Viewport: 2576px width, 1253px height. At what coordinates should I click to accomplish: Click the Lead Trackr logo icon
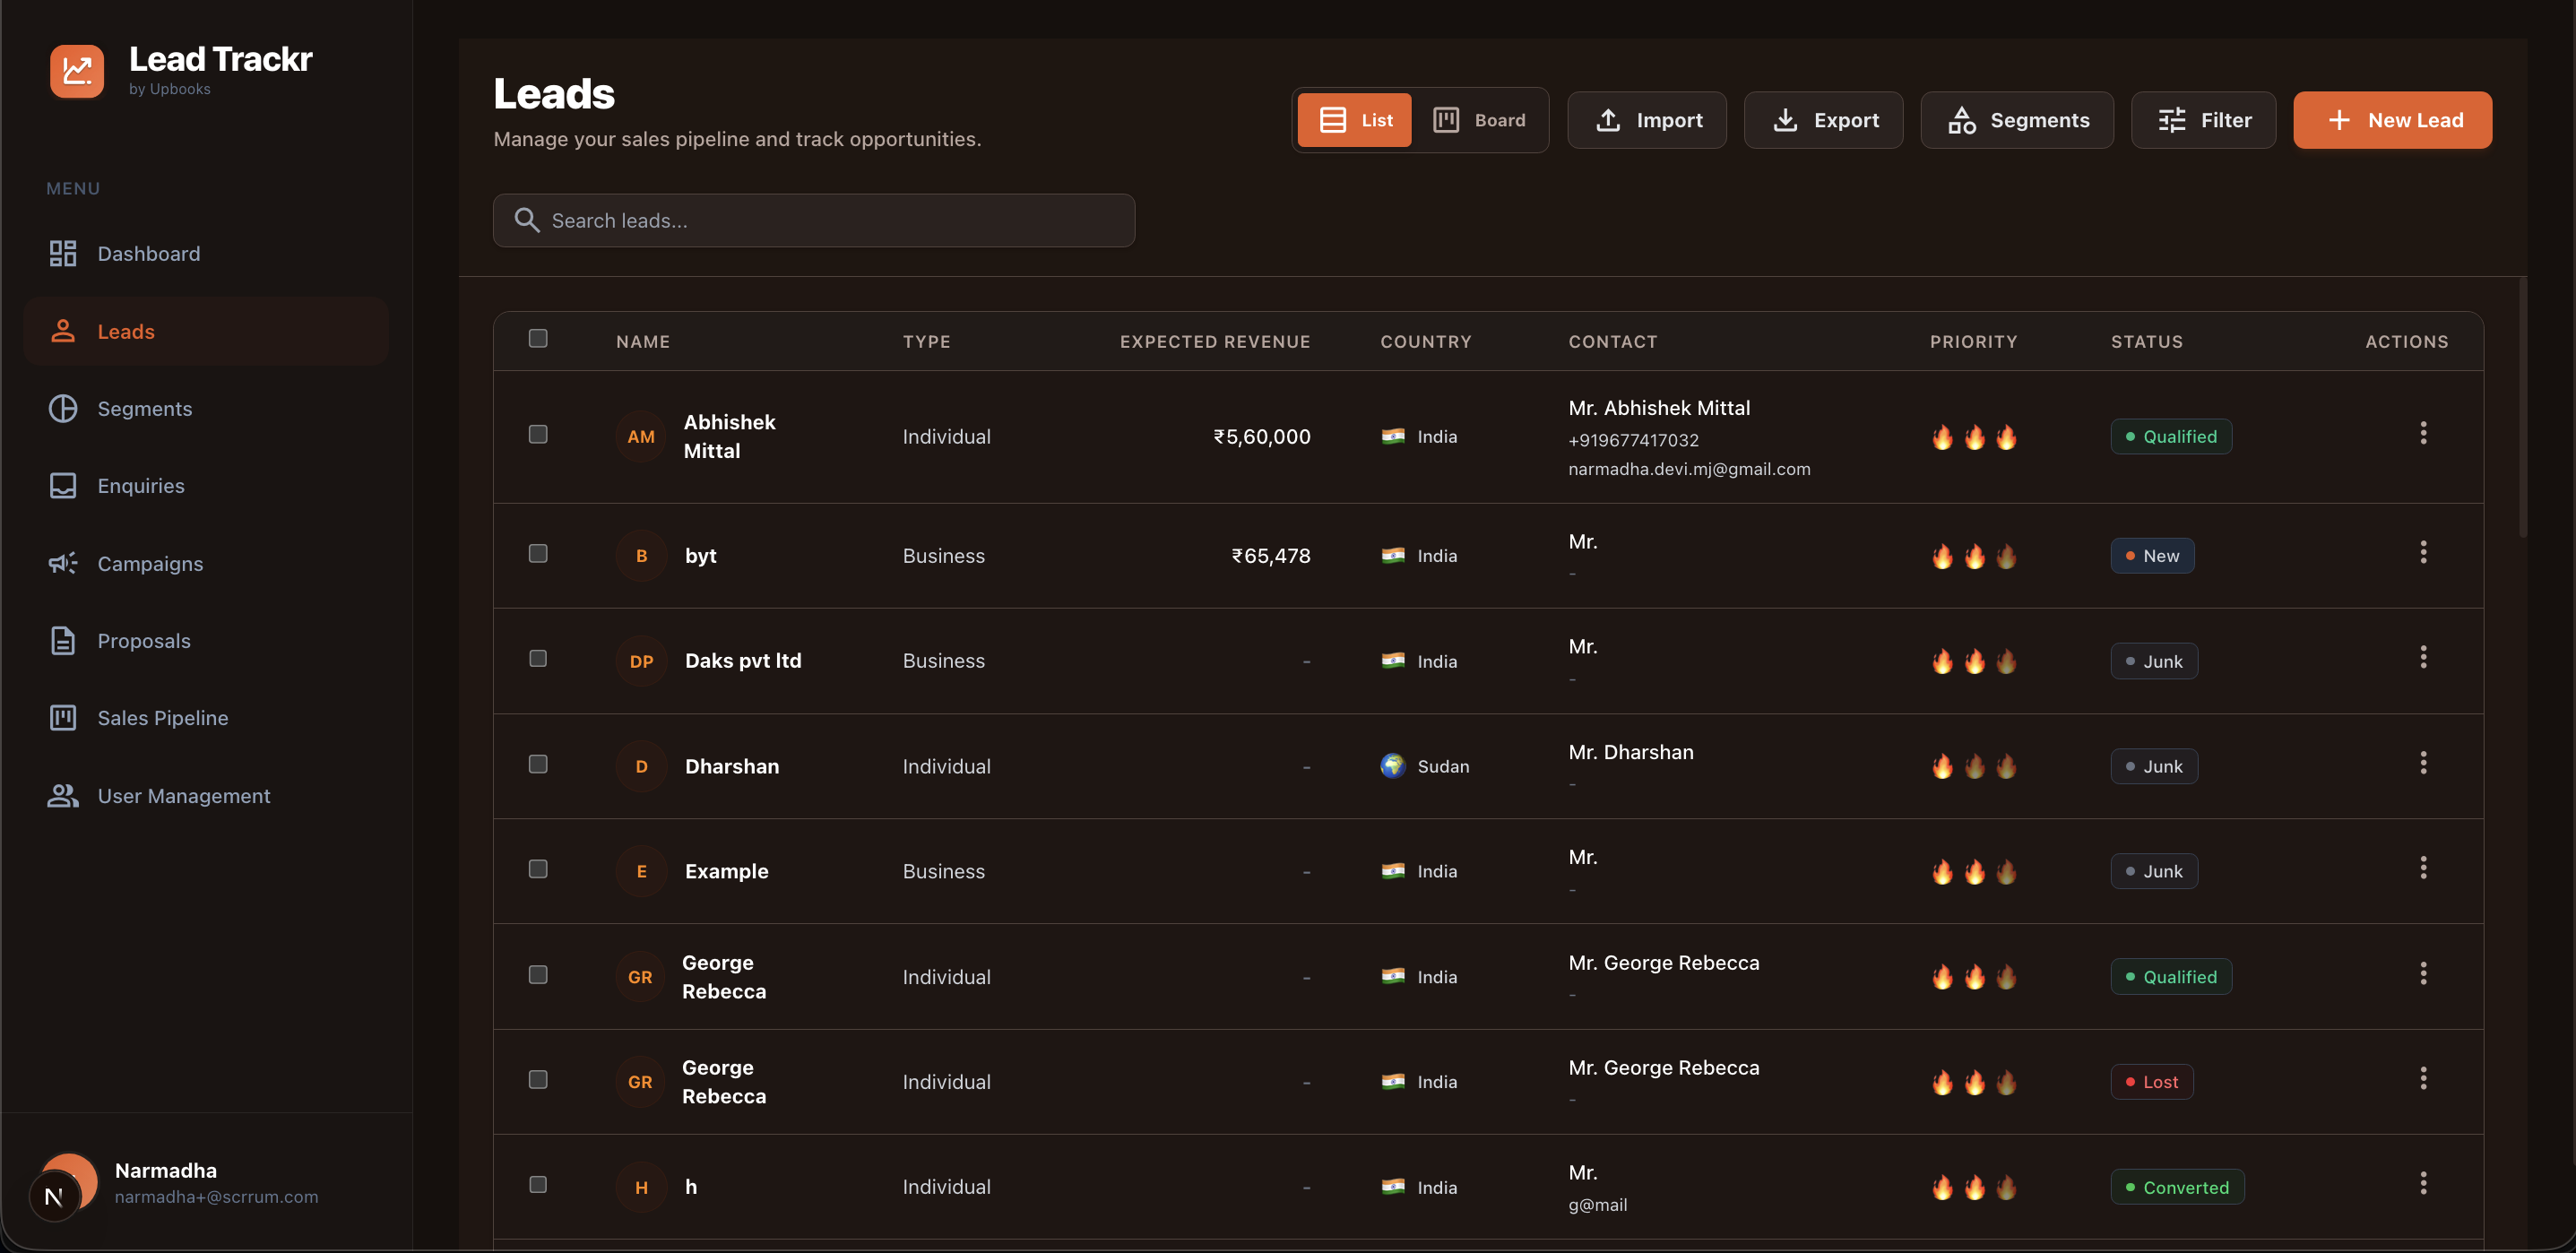pos(77,71)
